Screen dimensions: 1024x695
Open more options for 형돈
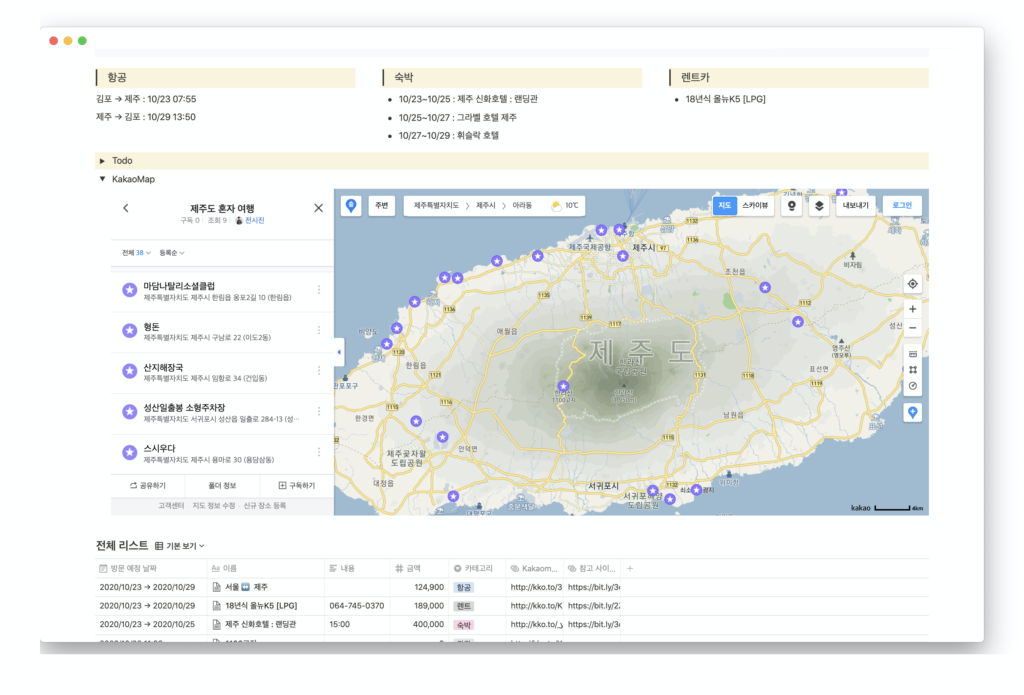tap(319, 330)
